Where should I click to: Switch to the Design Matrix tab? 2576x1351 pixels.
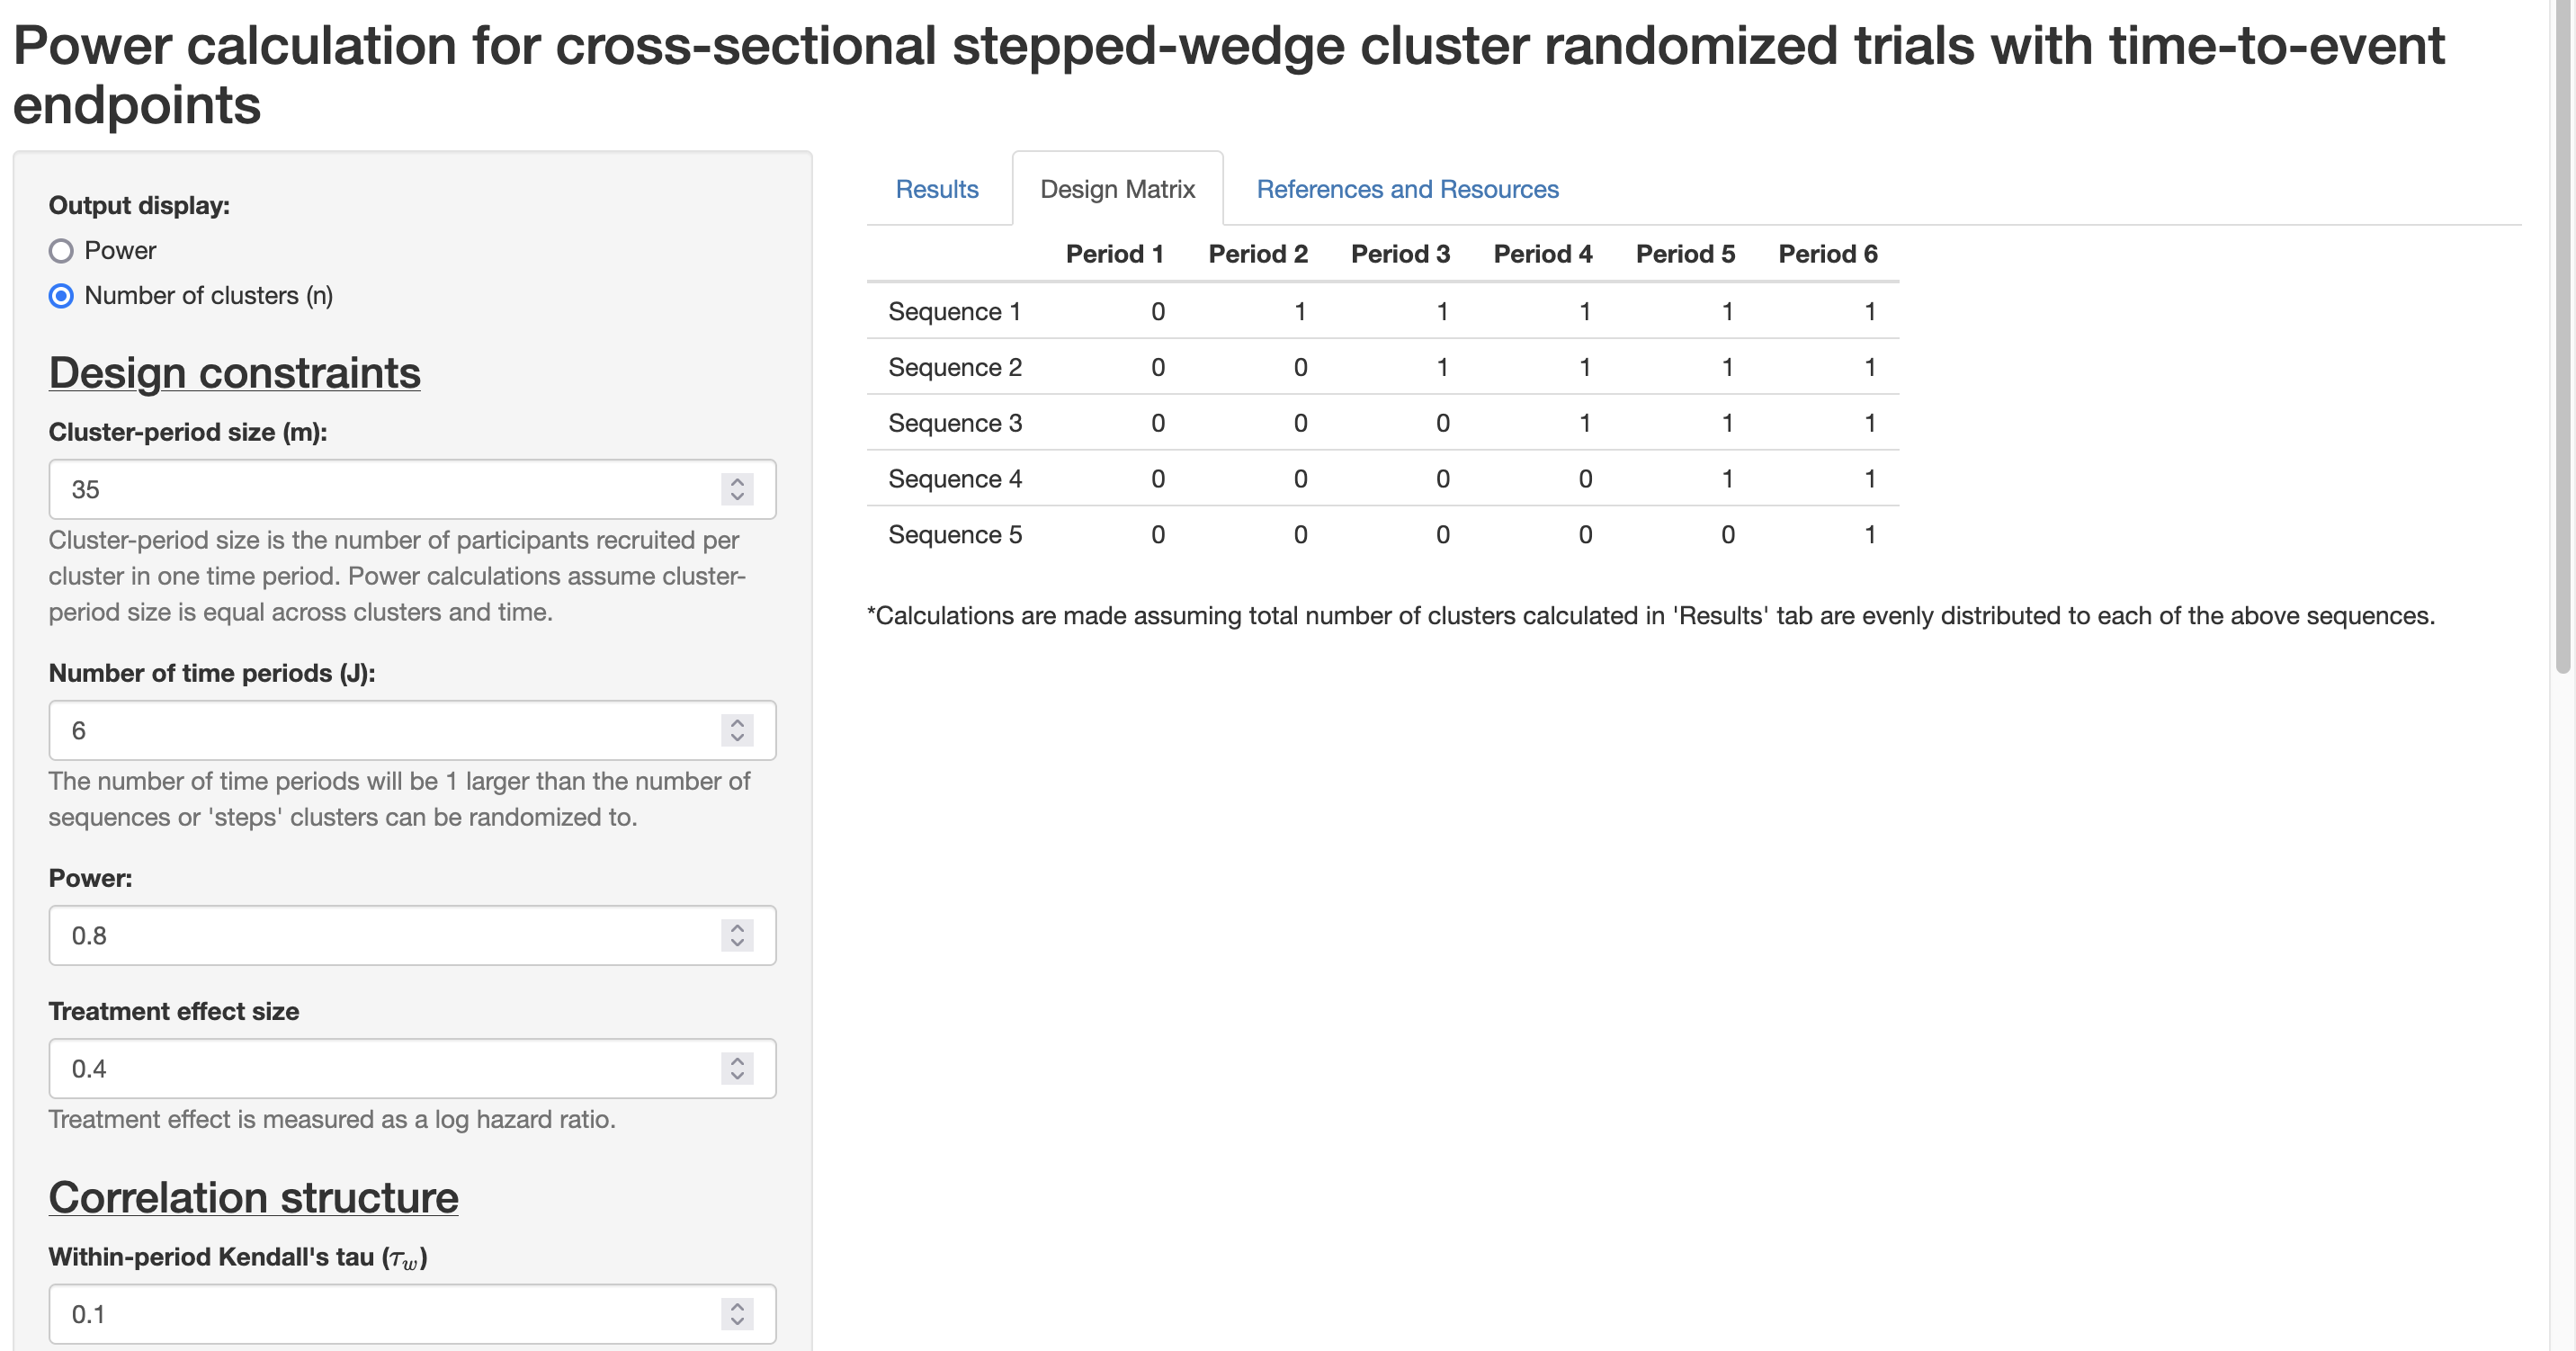(x=1117, y=189)
